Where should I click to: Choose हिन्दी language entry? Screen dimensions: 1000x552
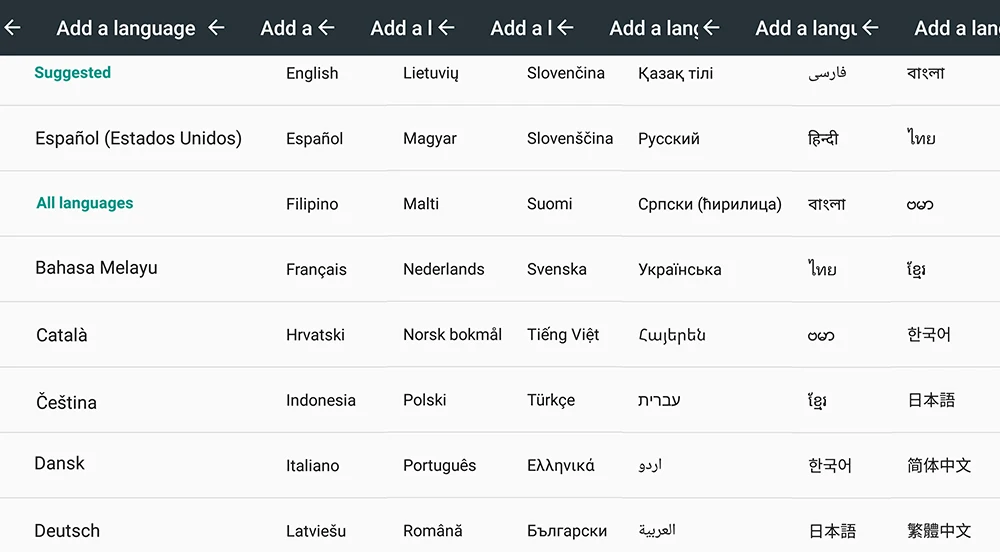pos(823,138)
